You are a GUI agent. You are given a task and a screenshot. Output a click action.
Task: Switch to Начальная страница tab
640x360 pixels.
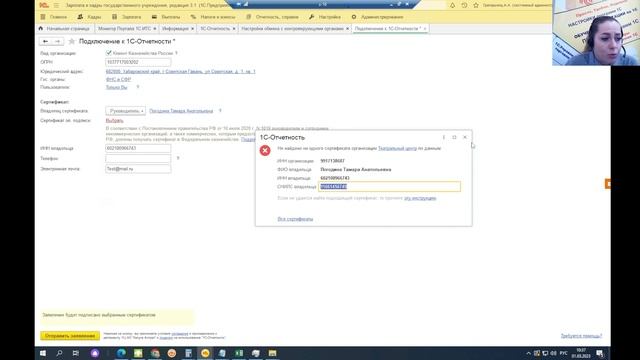click(64, 29)
